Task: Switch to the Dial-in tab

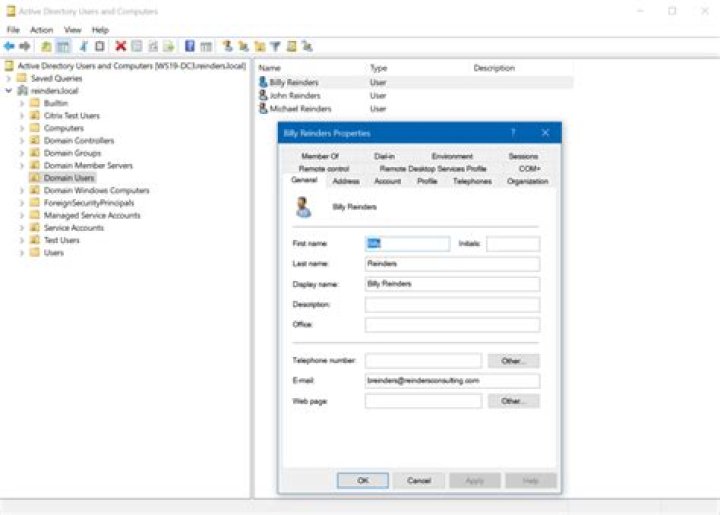Action: coord(384,156)
